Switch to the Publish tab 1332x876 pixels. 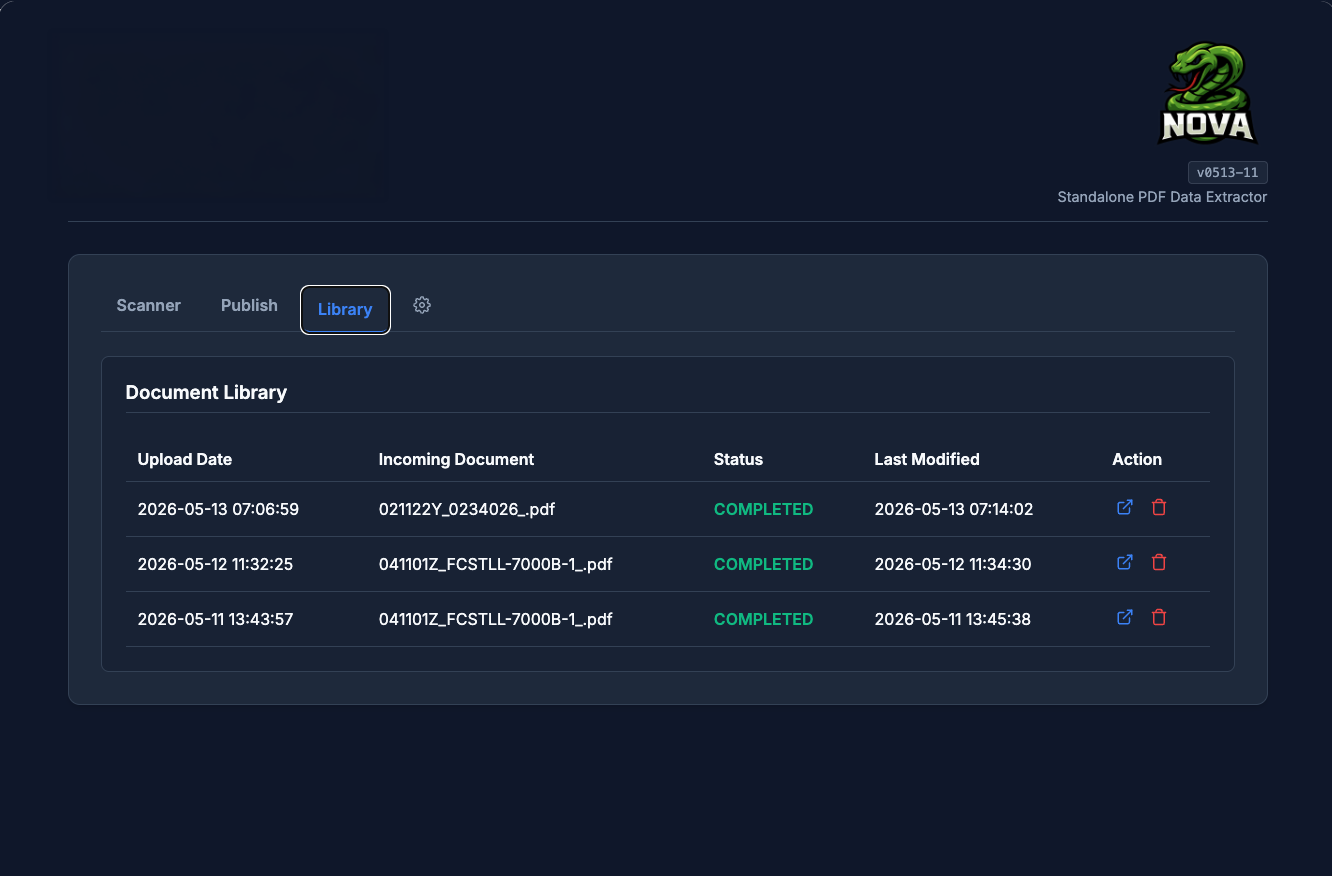249,305
